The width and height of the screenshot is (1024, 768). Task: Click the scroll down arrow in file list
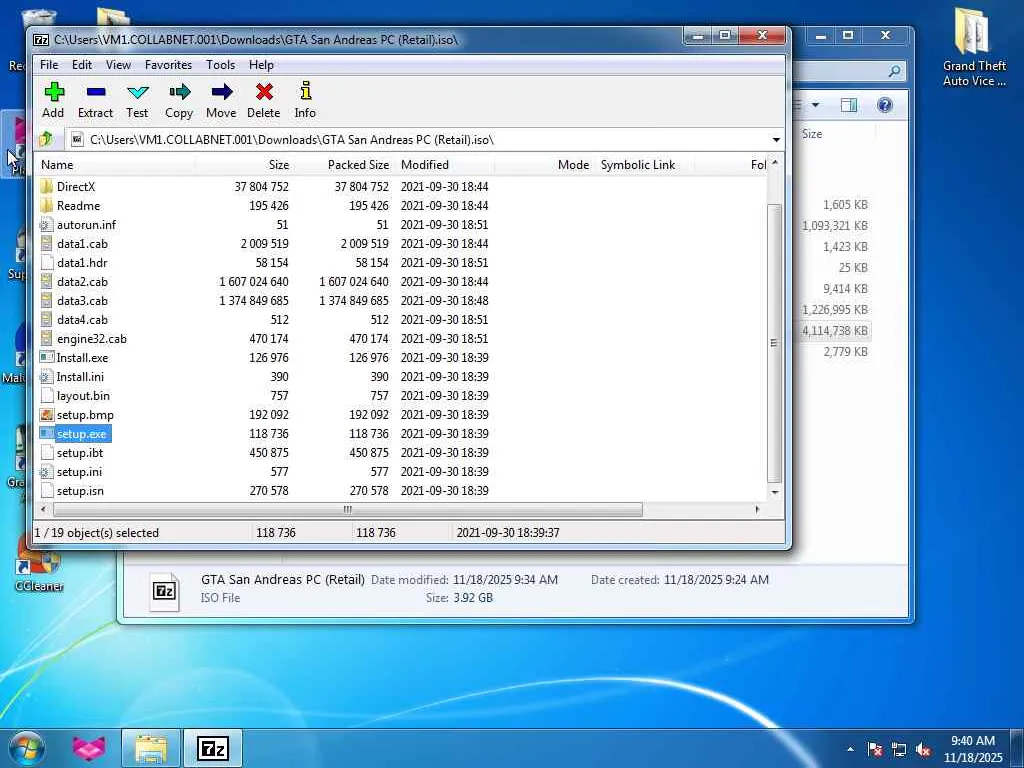pos(775,492)
